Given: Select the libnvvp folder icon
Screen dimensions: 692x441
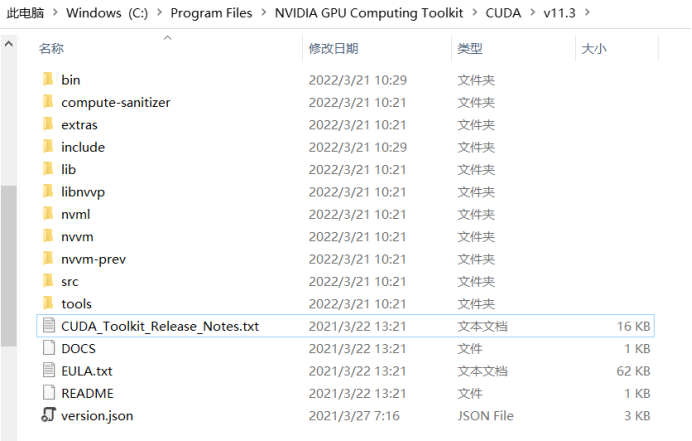Looking at the screenshot, I should click(x=48, y=192).
